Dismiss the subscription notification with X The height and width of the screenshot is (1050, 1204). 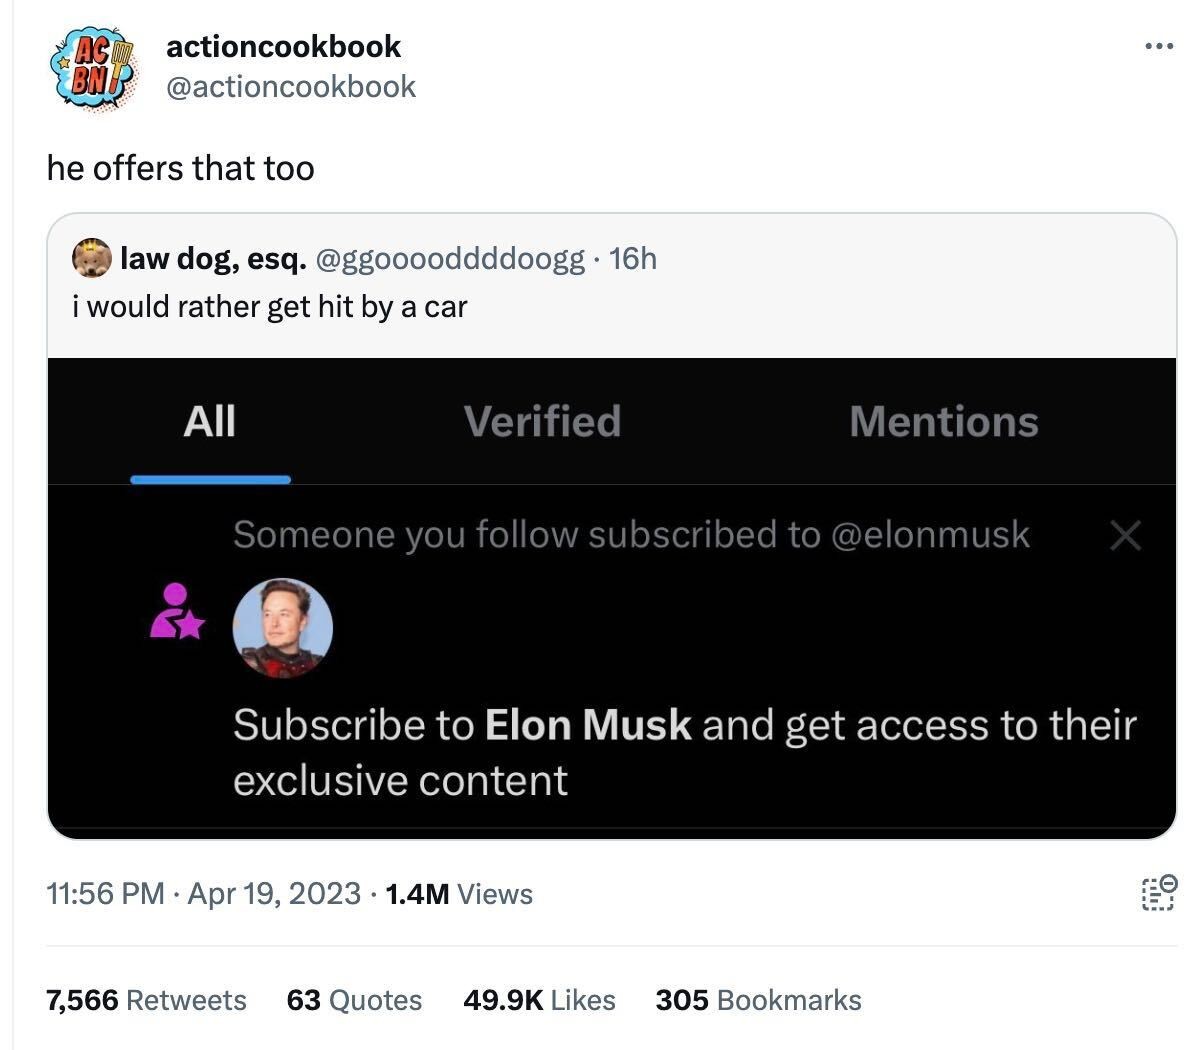[1125, 536]
